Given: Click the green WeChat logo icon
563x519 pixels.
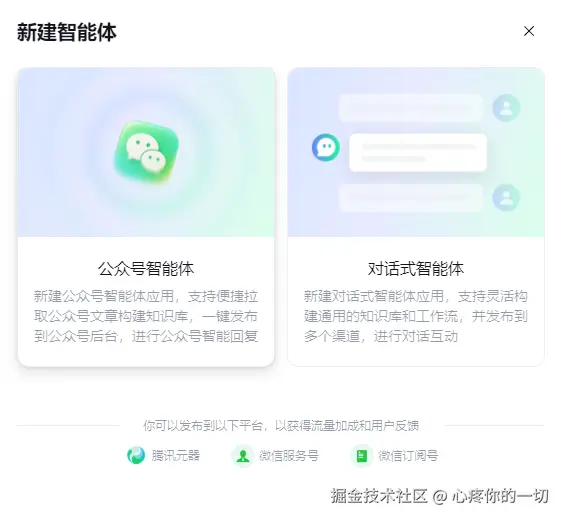Looking at the screenshot, I should 146,152.
